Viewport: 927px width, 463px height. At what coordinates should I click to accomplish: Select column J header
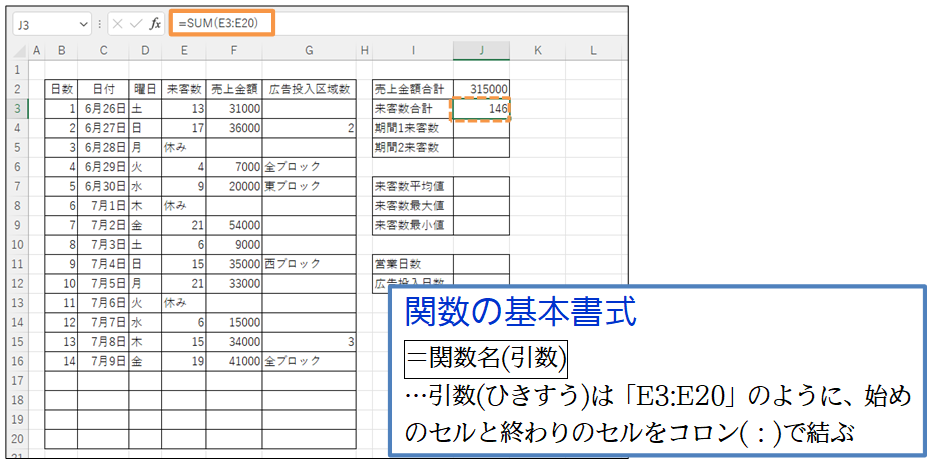(481, 50)
